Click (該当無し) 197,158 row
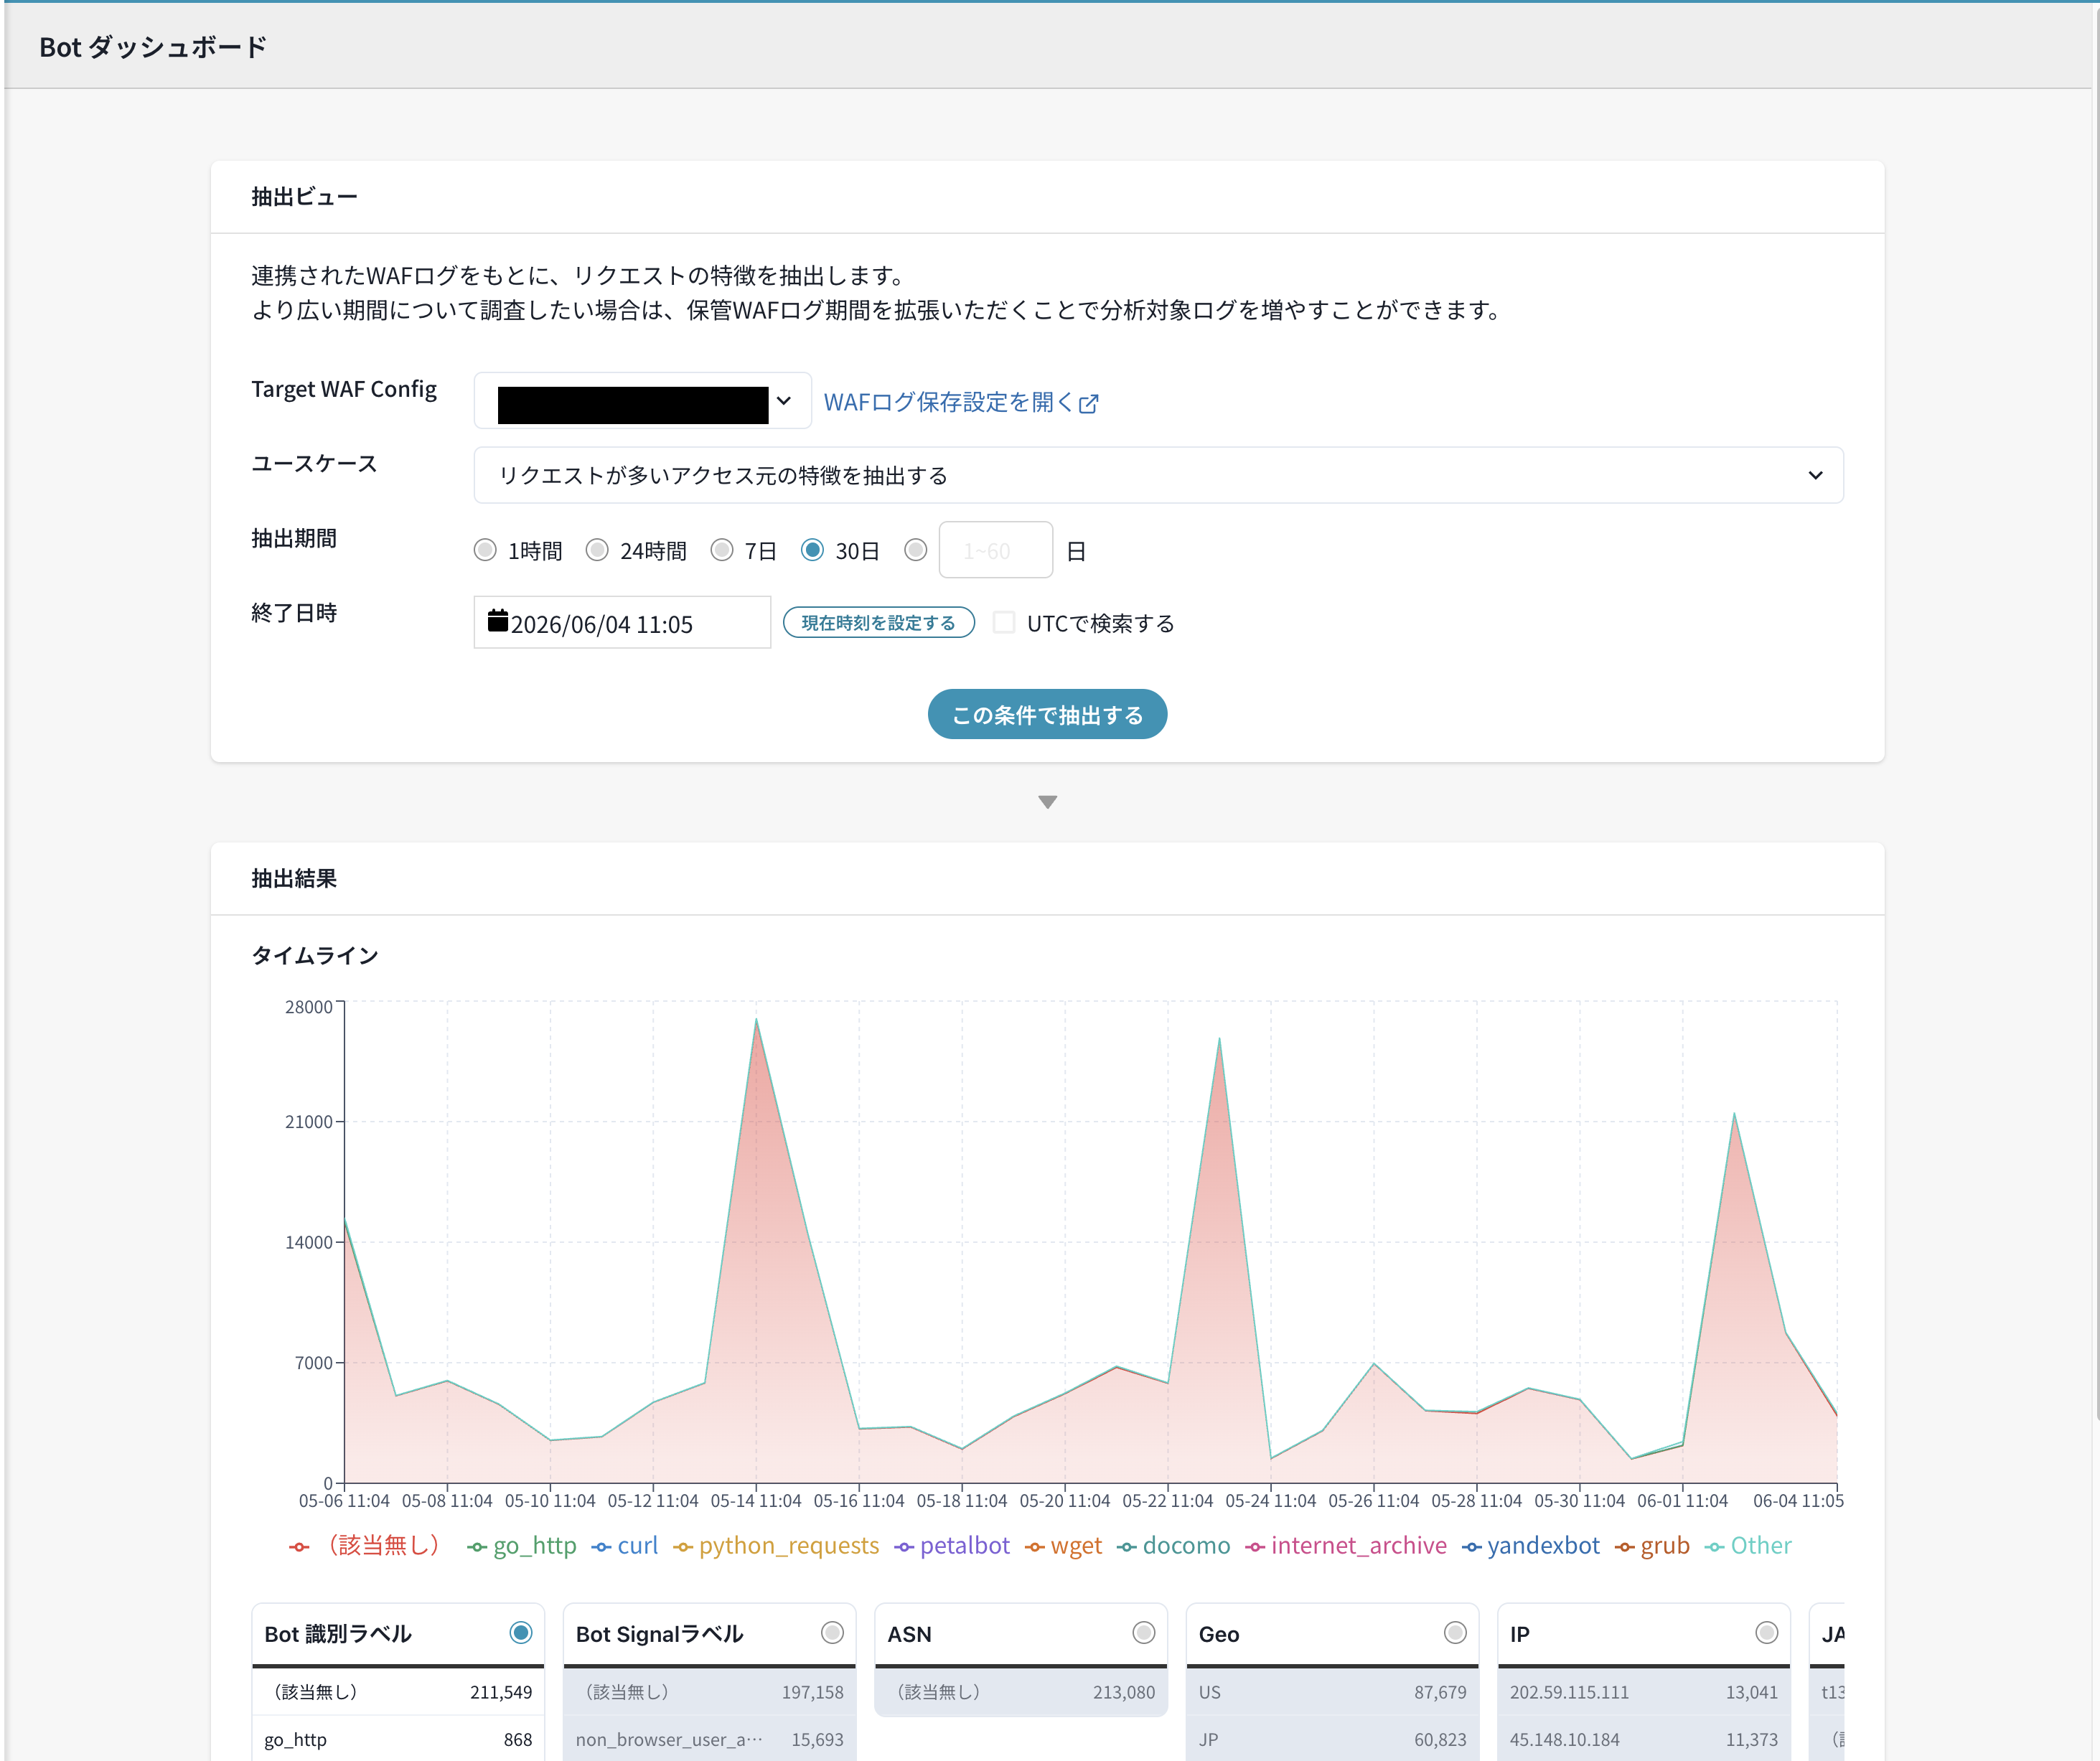The height and width of the screenshot is (1761, 2100). pos(709,1692)
